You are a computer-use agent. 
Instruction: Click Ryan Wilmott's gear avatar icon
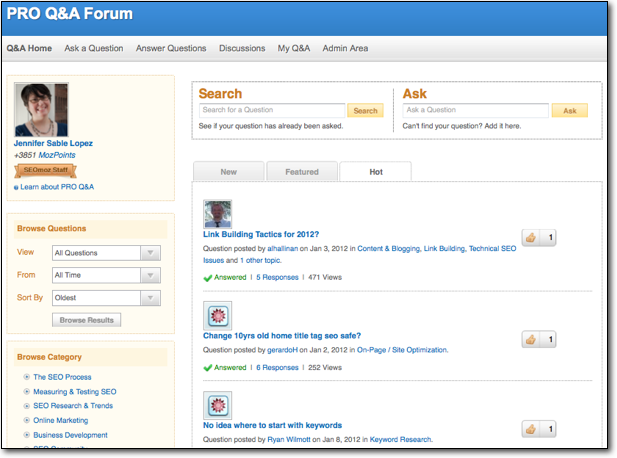(217, 405)
